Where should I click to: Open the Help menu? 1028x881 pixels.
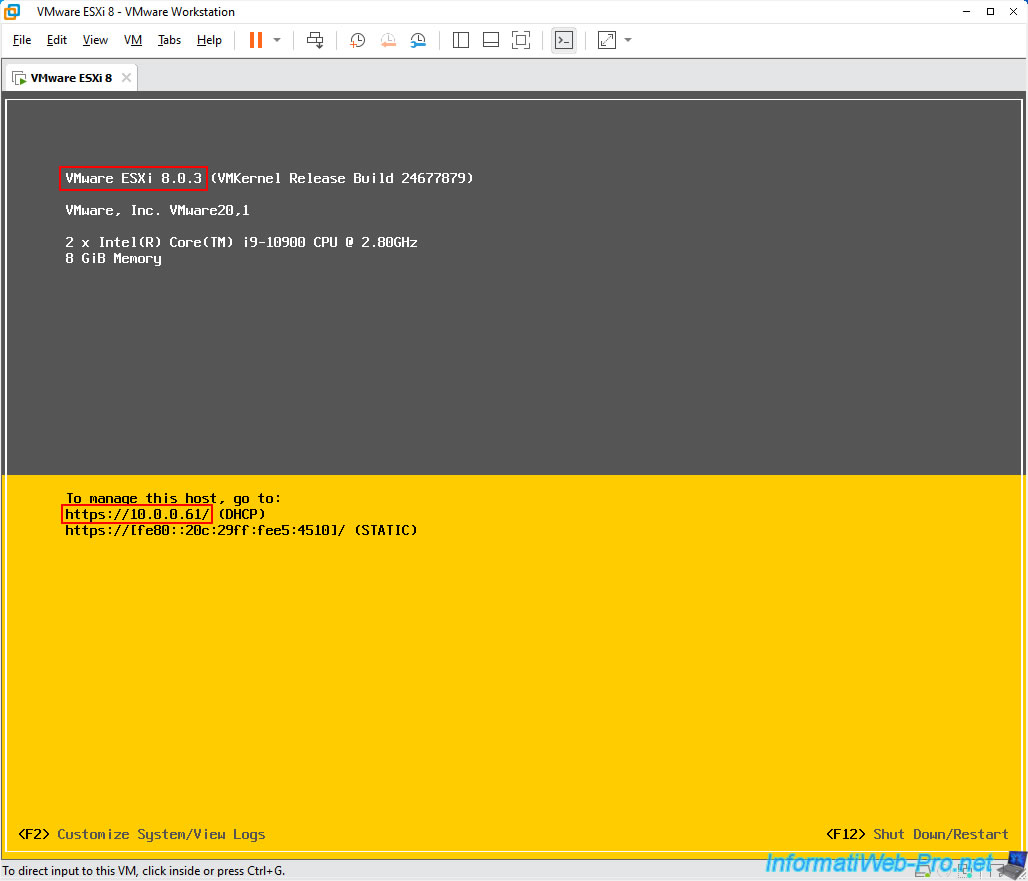[209, 40]
